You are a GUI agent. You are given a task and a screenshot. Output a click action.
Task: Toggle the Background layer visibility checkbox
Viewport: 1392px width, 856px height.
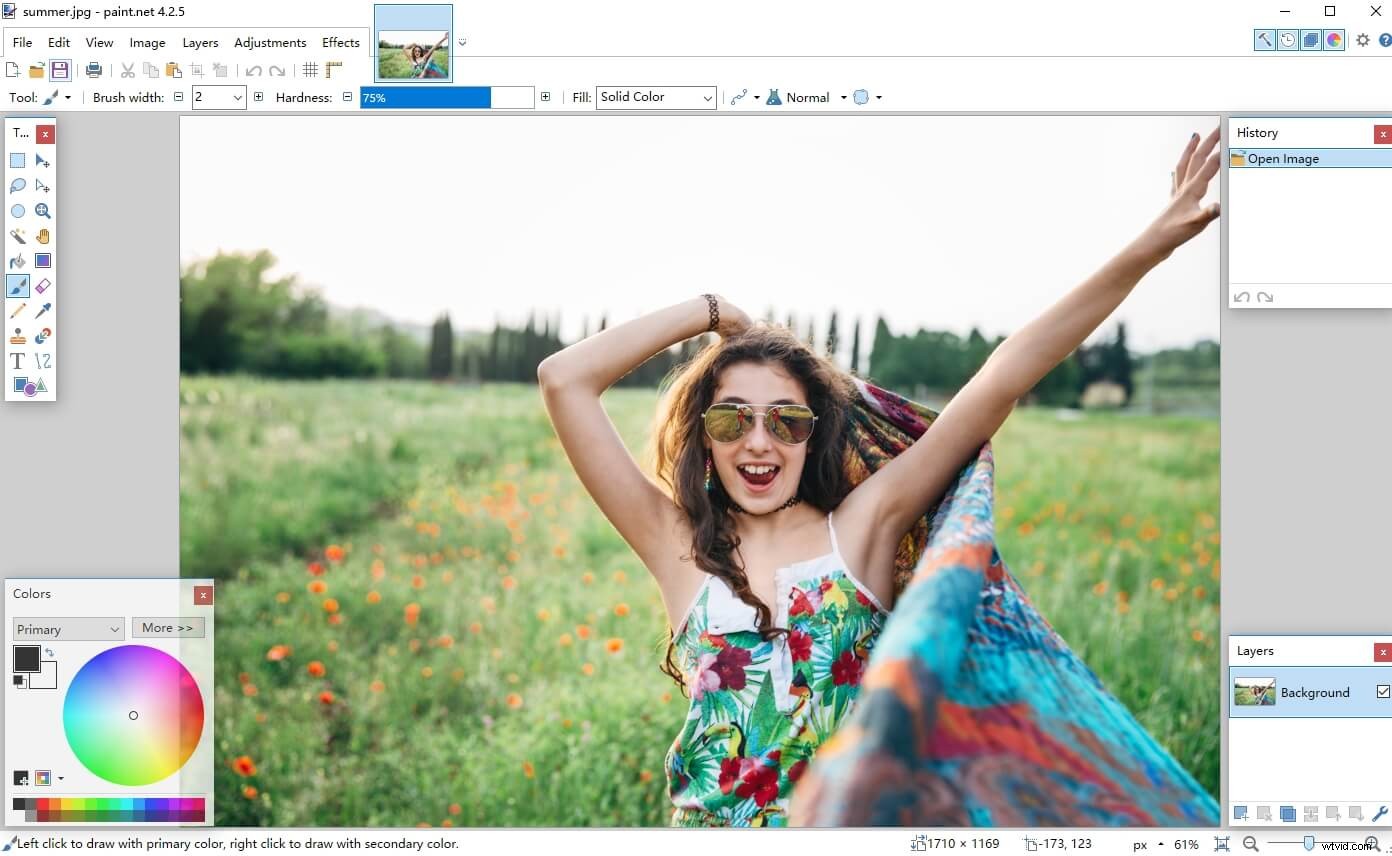point(1383,692)
